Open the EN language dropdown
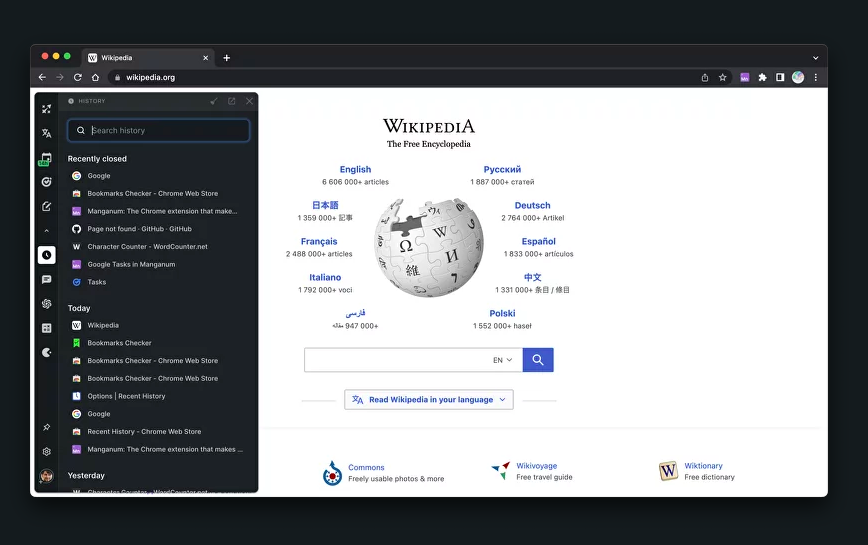Image resolution: width=868 pixels, height=545 pixels. 503,360
